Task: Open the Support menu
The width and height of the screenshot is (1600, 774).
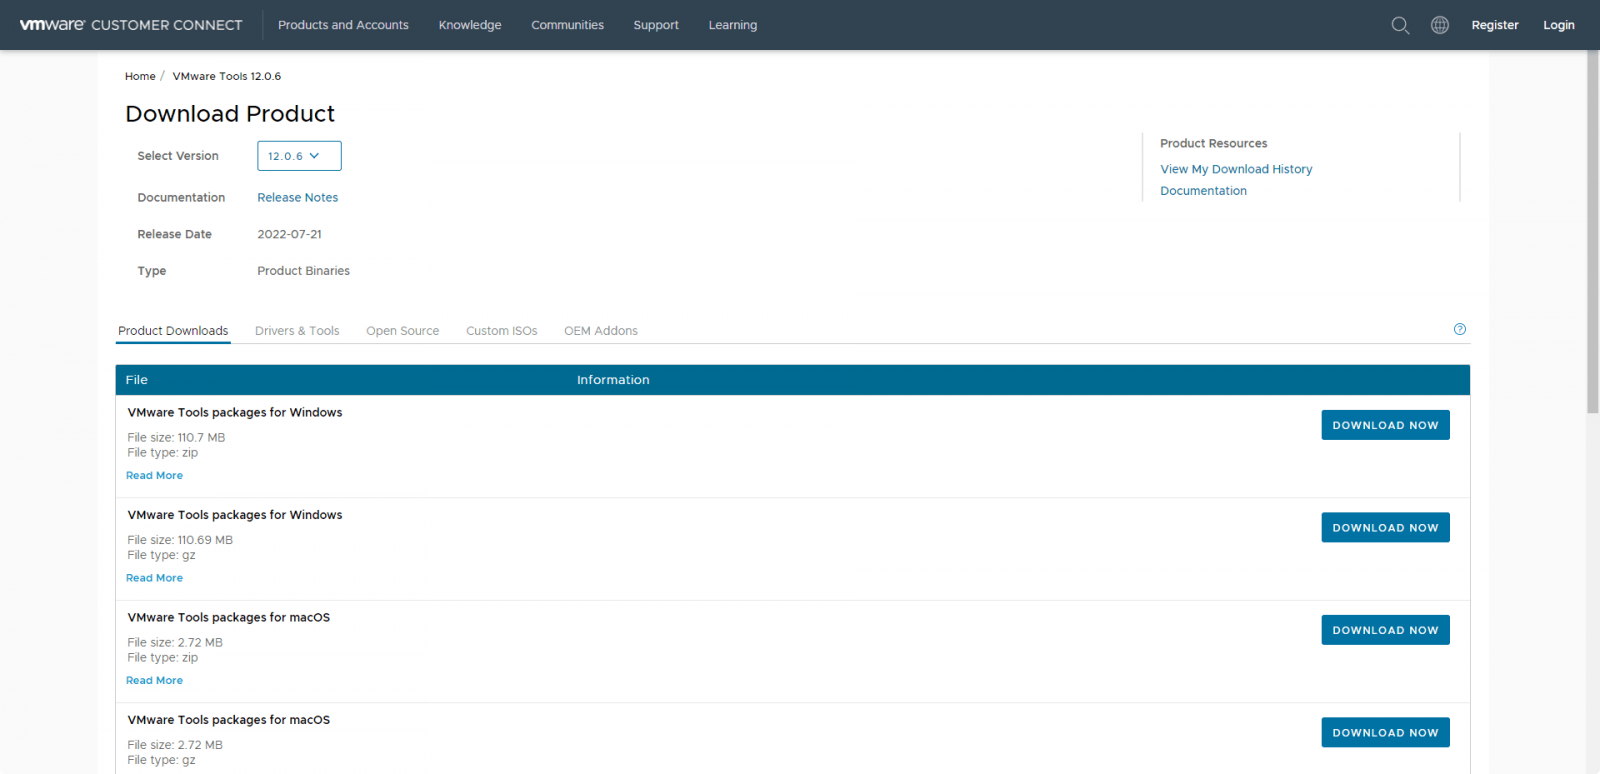Action: [x=656, y=25]
